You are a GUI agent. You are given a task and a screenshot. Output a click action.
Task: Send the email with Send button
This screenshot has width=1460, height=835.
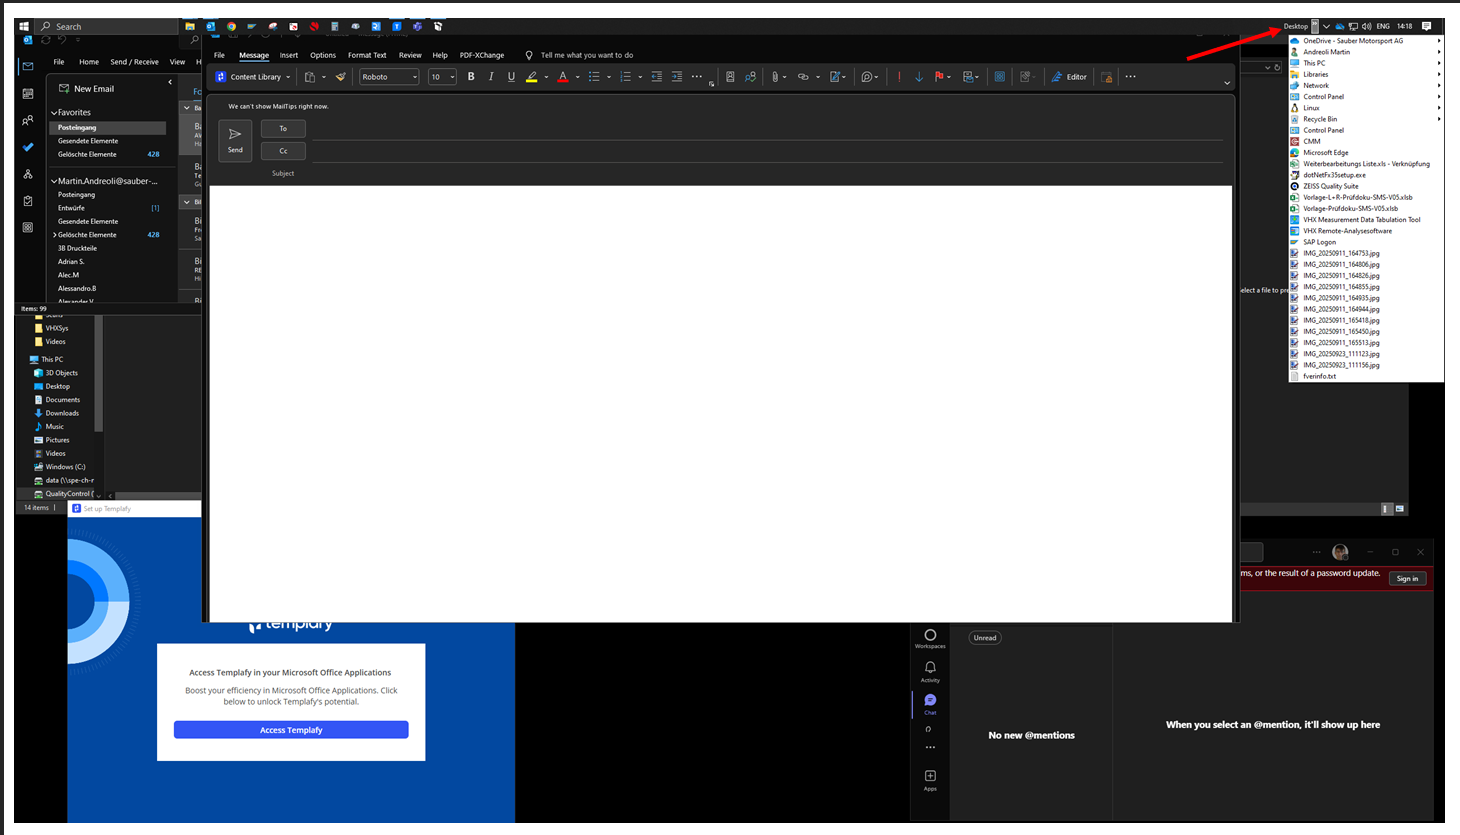coord(235,140)
